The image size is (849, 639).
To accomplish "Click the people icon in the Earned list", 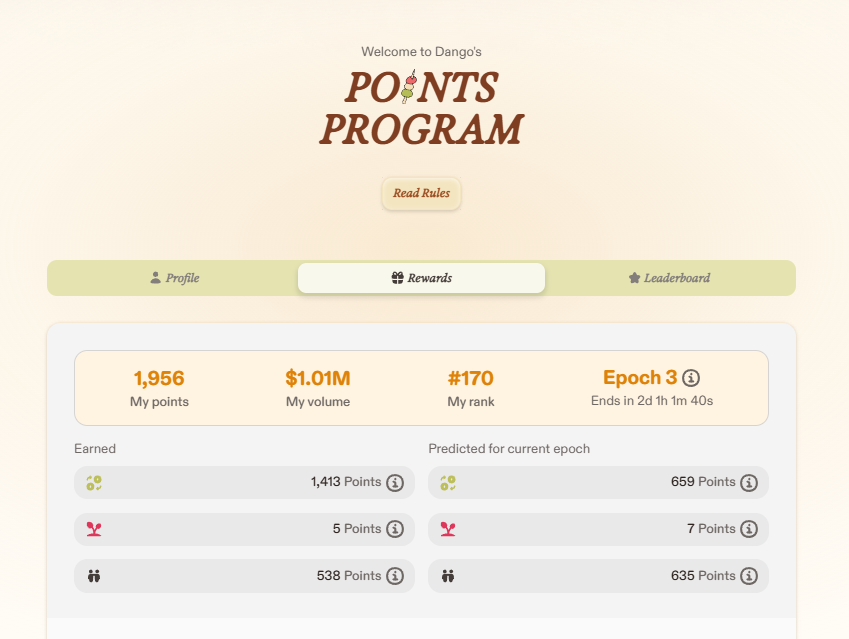I will (94, 576).
